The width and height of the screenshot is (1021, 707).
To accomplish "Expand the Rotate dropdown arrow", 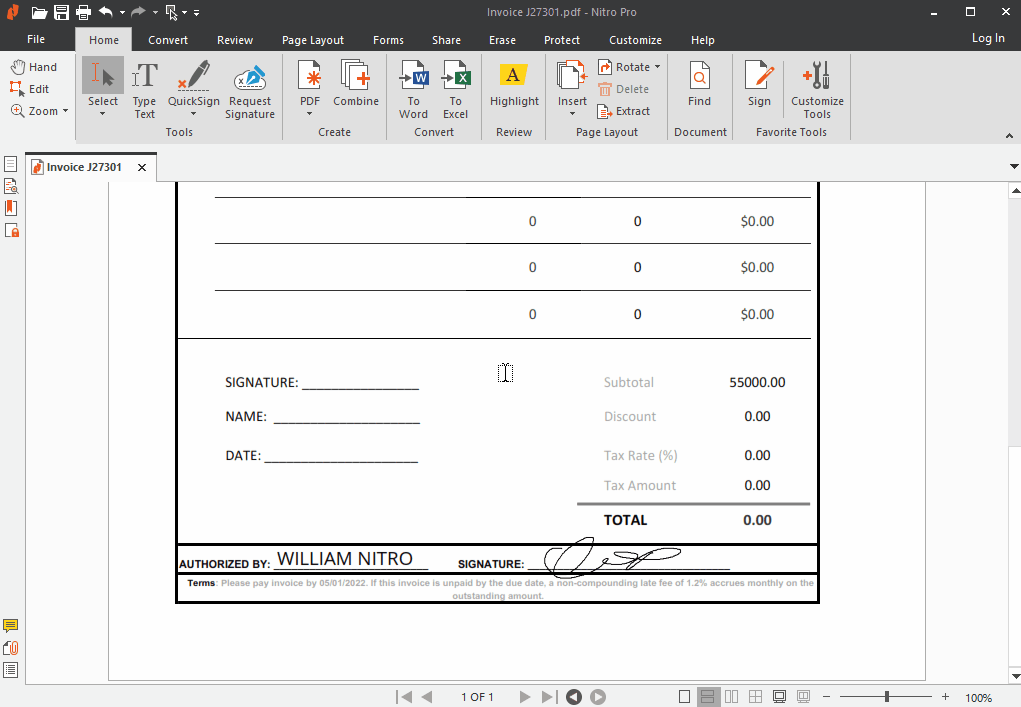I will (x=658, y=67).
